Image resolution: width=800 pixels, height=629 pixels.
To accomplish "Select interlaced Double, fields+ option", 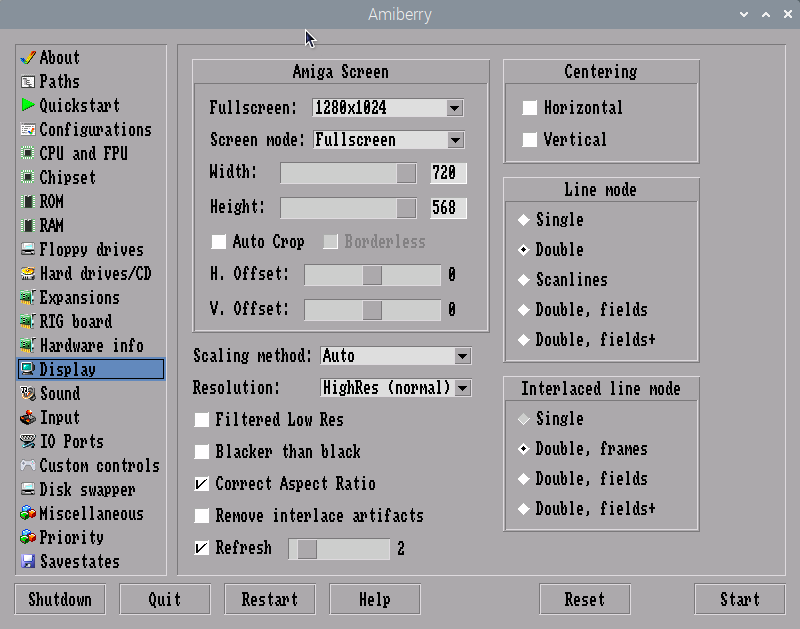I will pos(523,509).
